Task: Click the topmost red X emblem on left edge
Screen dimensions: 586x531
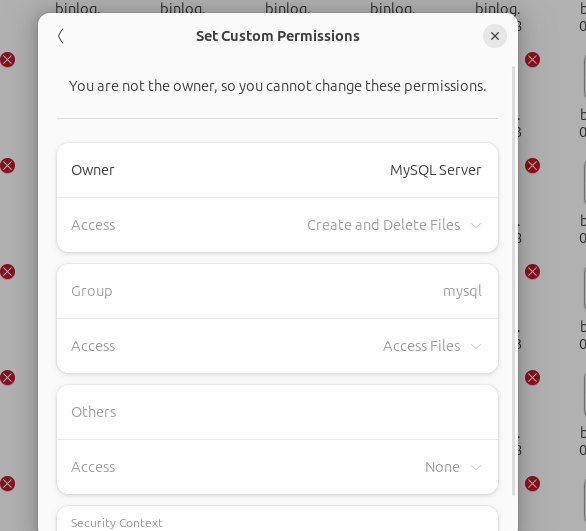Action: click(x=7, y=60)
